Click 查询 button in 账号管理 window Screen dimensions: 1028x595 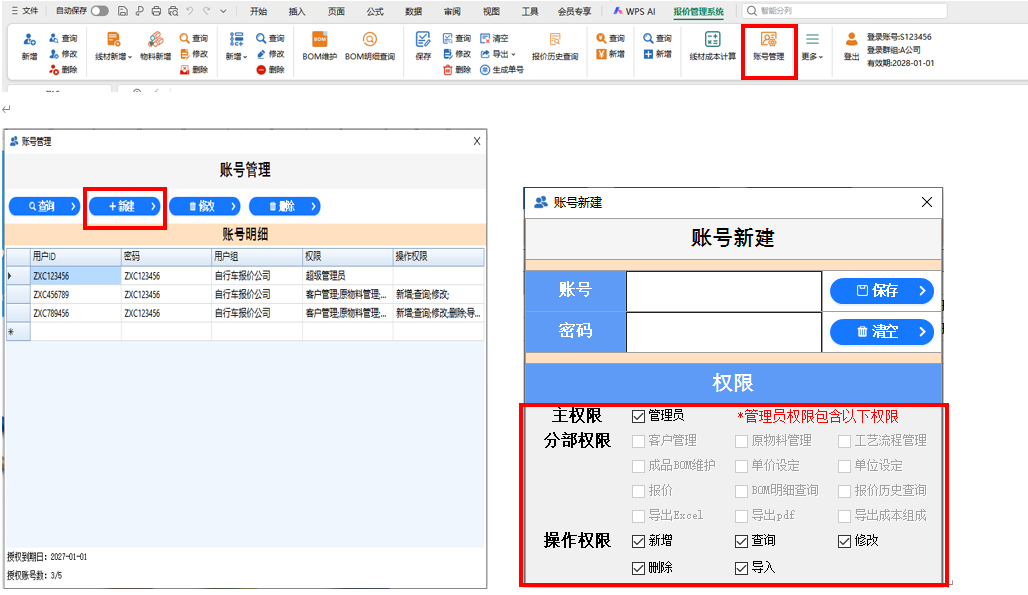(x=45, y=206)
